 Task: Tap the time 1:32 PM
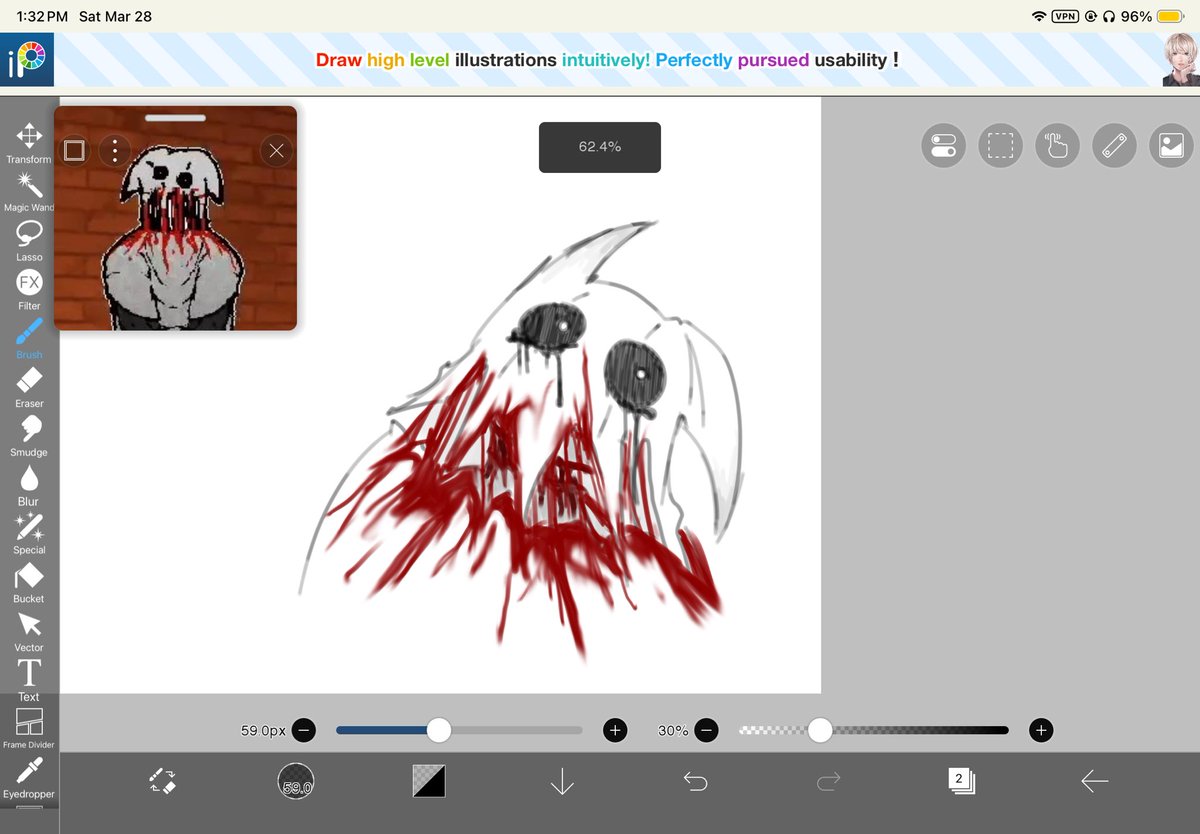[42, 17]
